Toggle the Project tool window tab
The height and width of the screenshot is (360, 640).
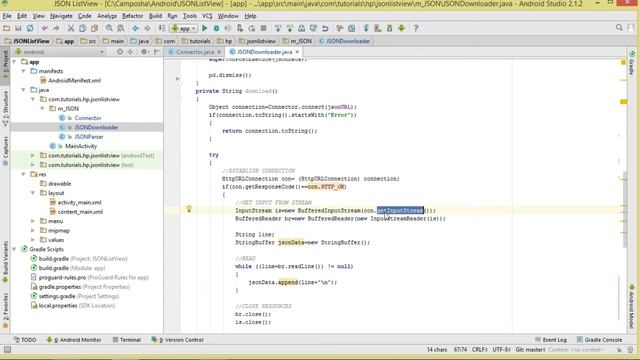(5, 64)
